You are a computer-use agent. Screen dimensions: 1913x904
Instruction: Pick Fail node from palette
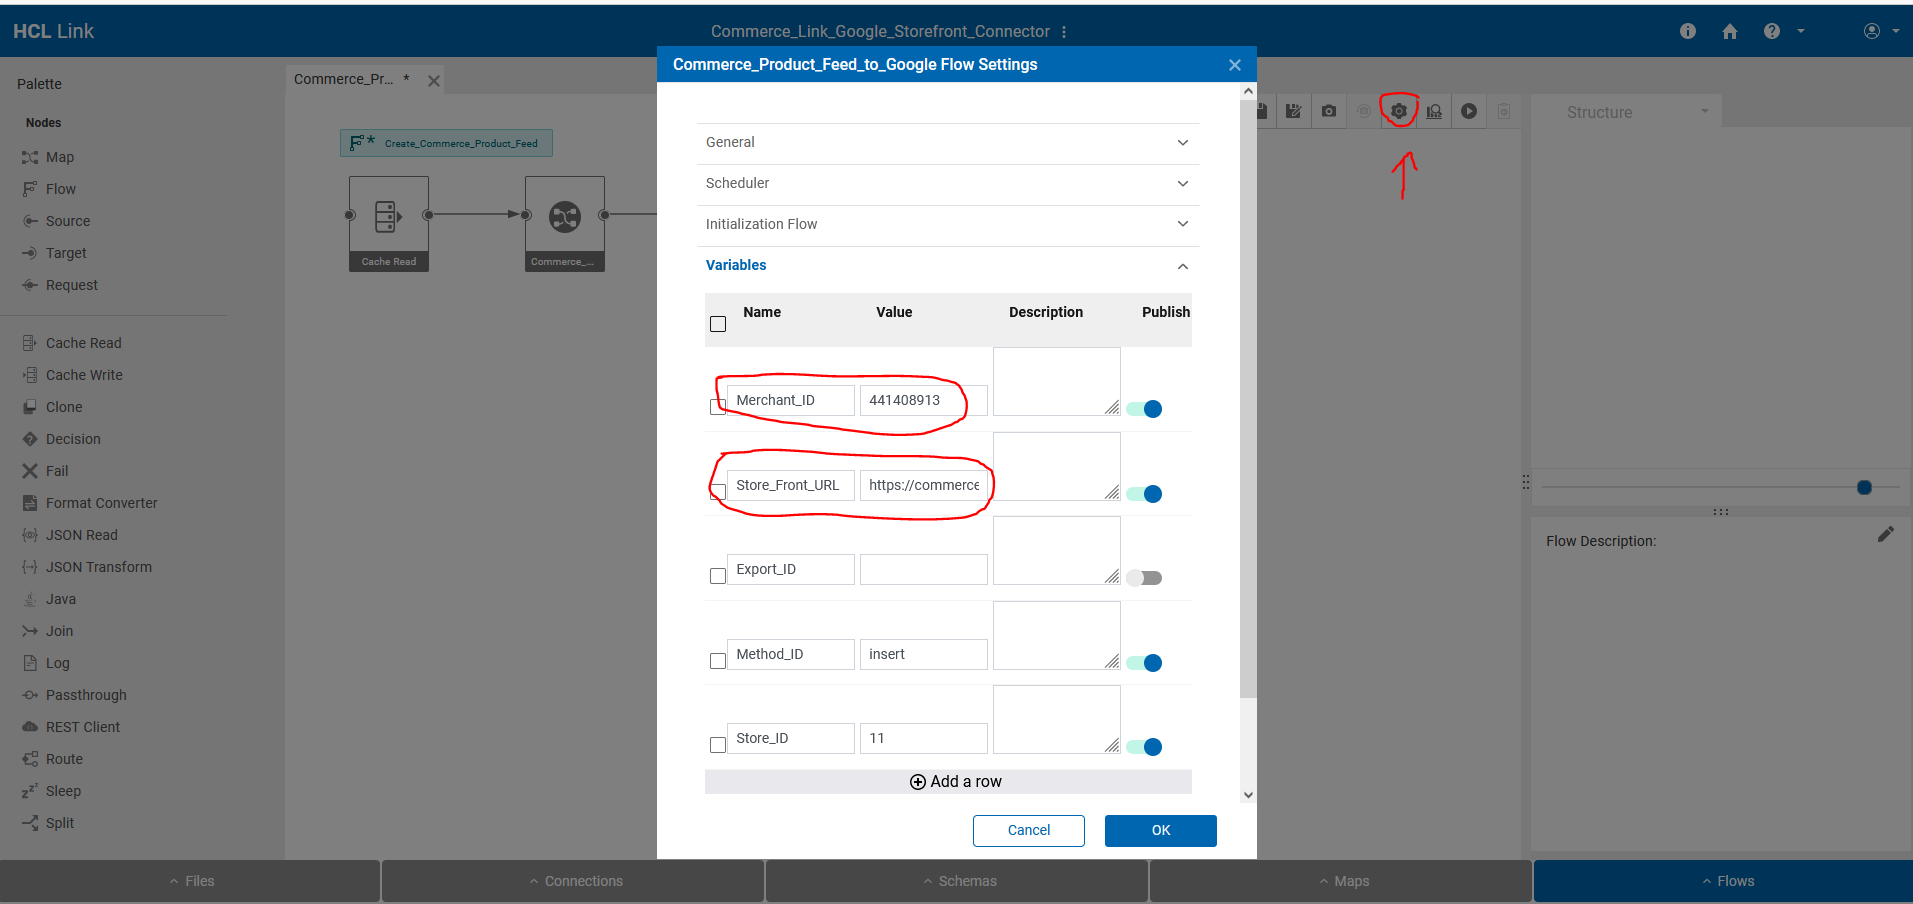(45, 471)
